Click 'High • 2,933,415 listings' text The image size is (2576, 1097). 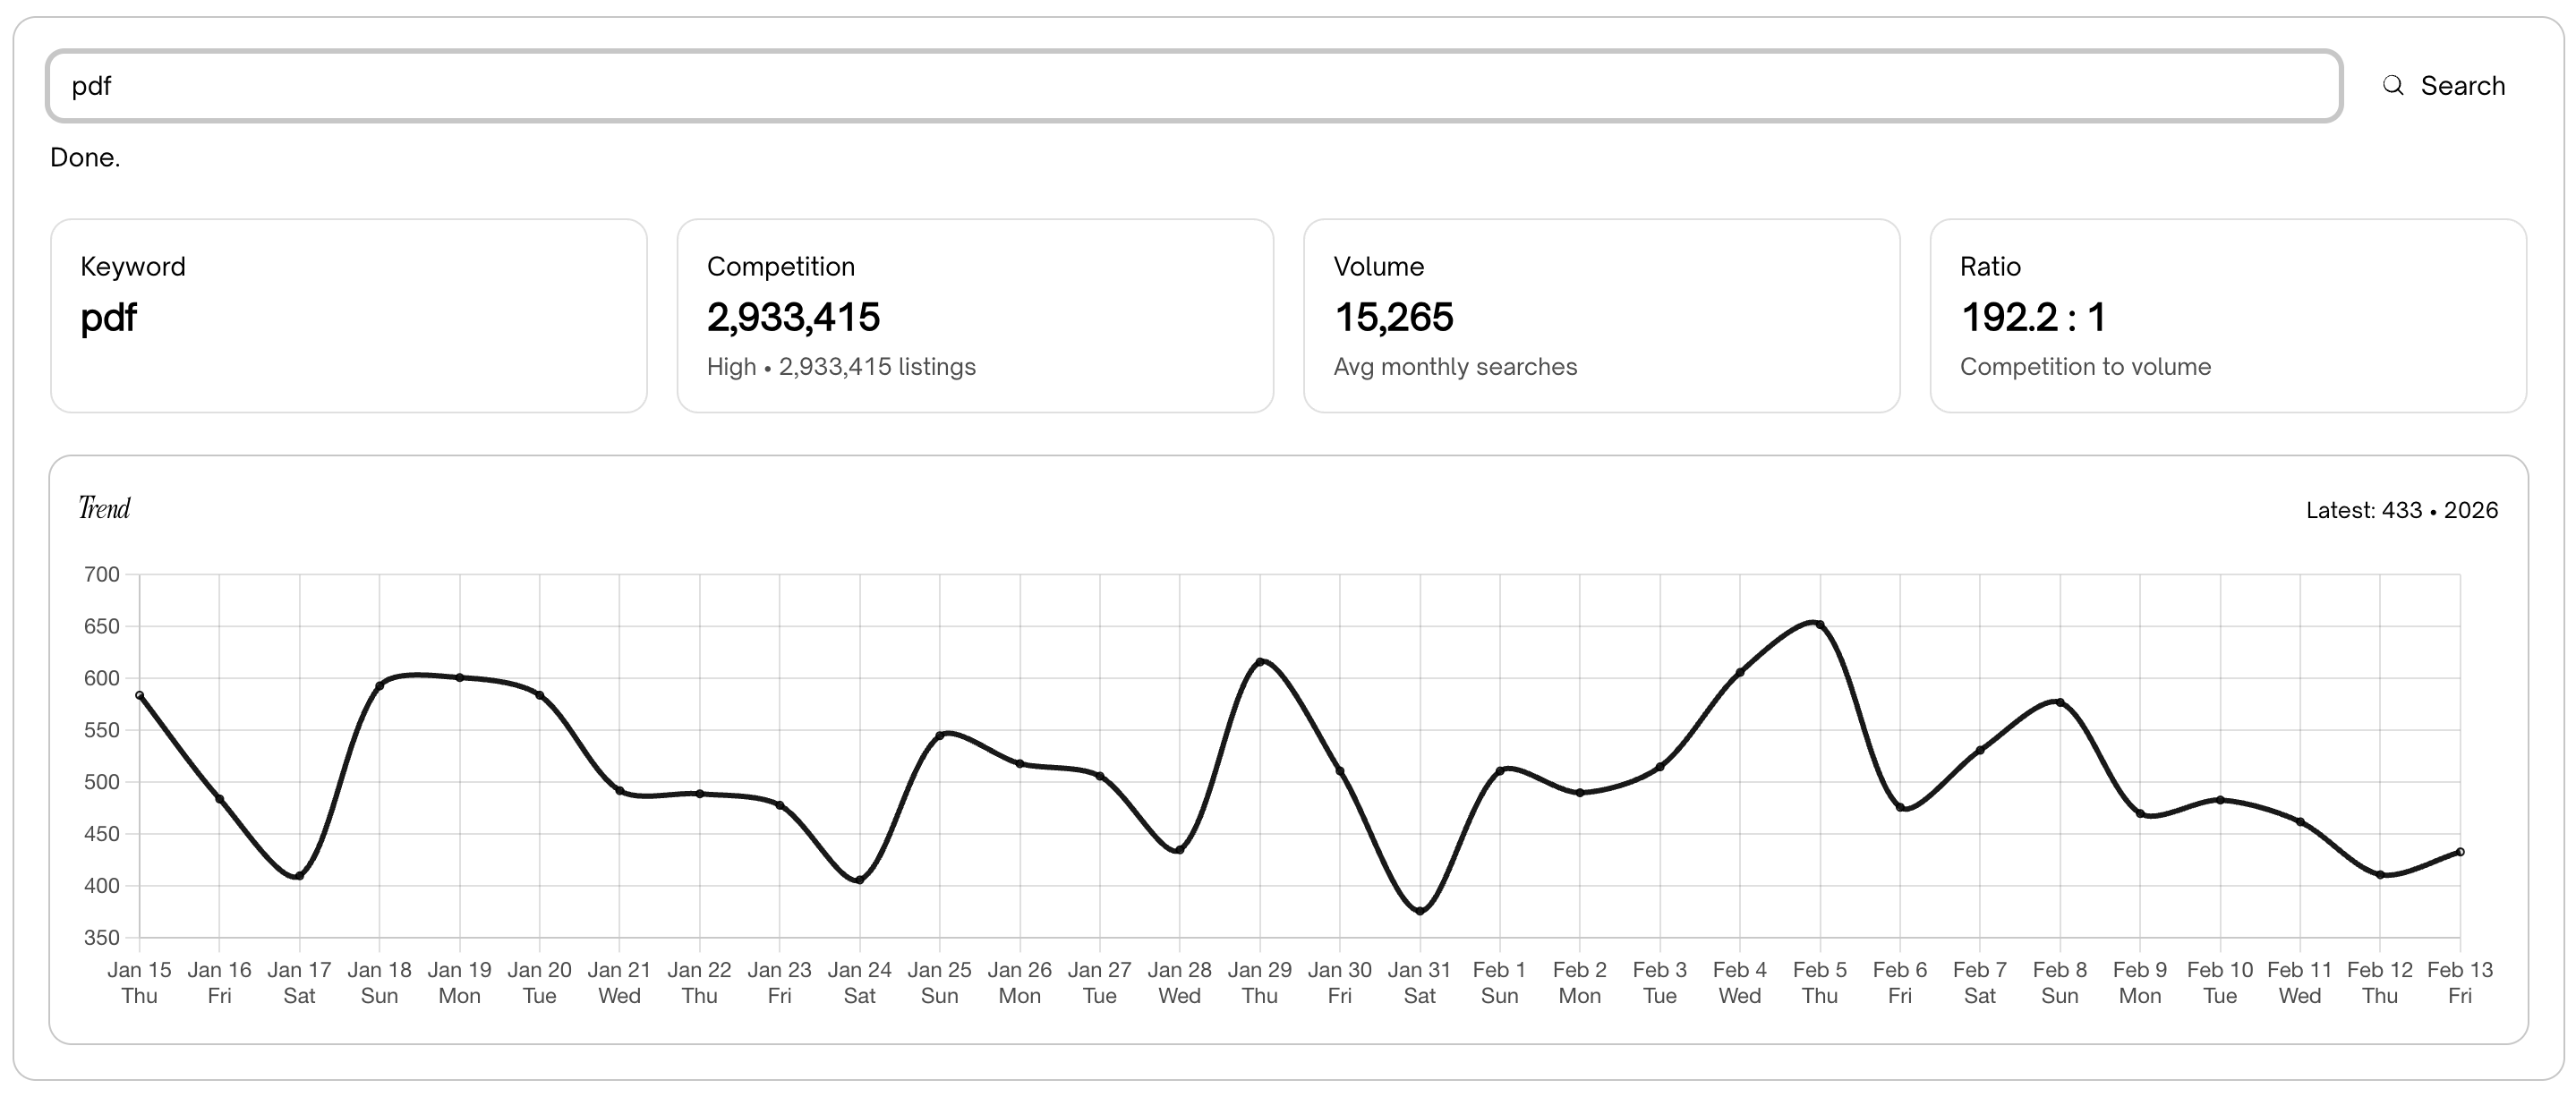click(841, 367)
